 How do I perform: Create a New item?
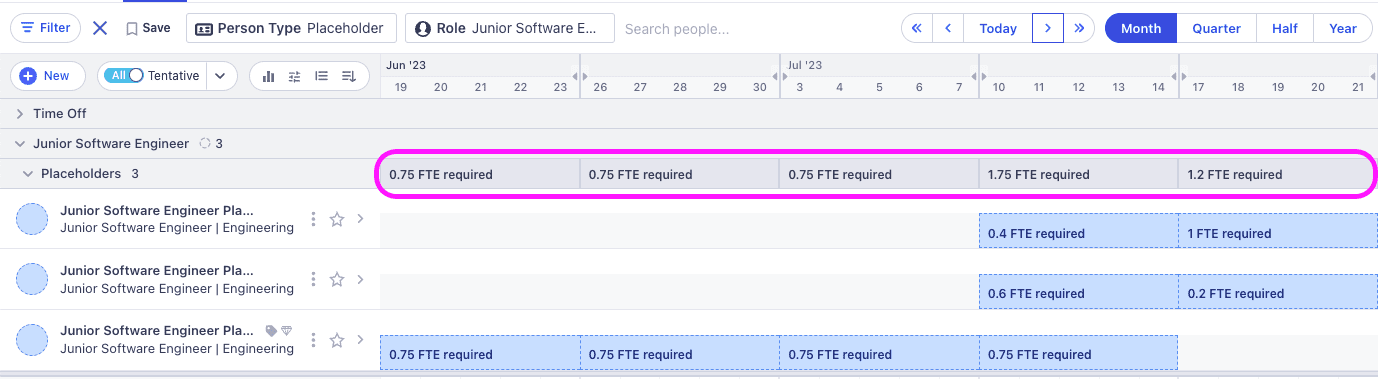tap(46, 76)
